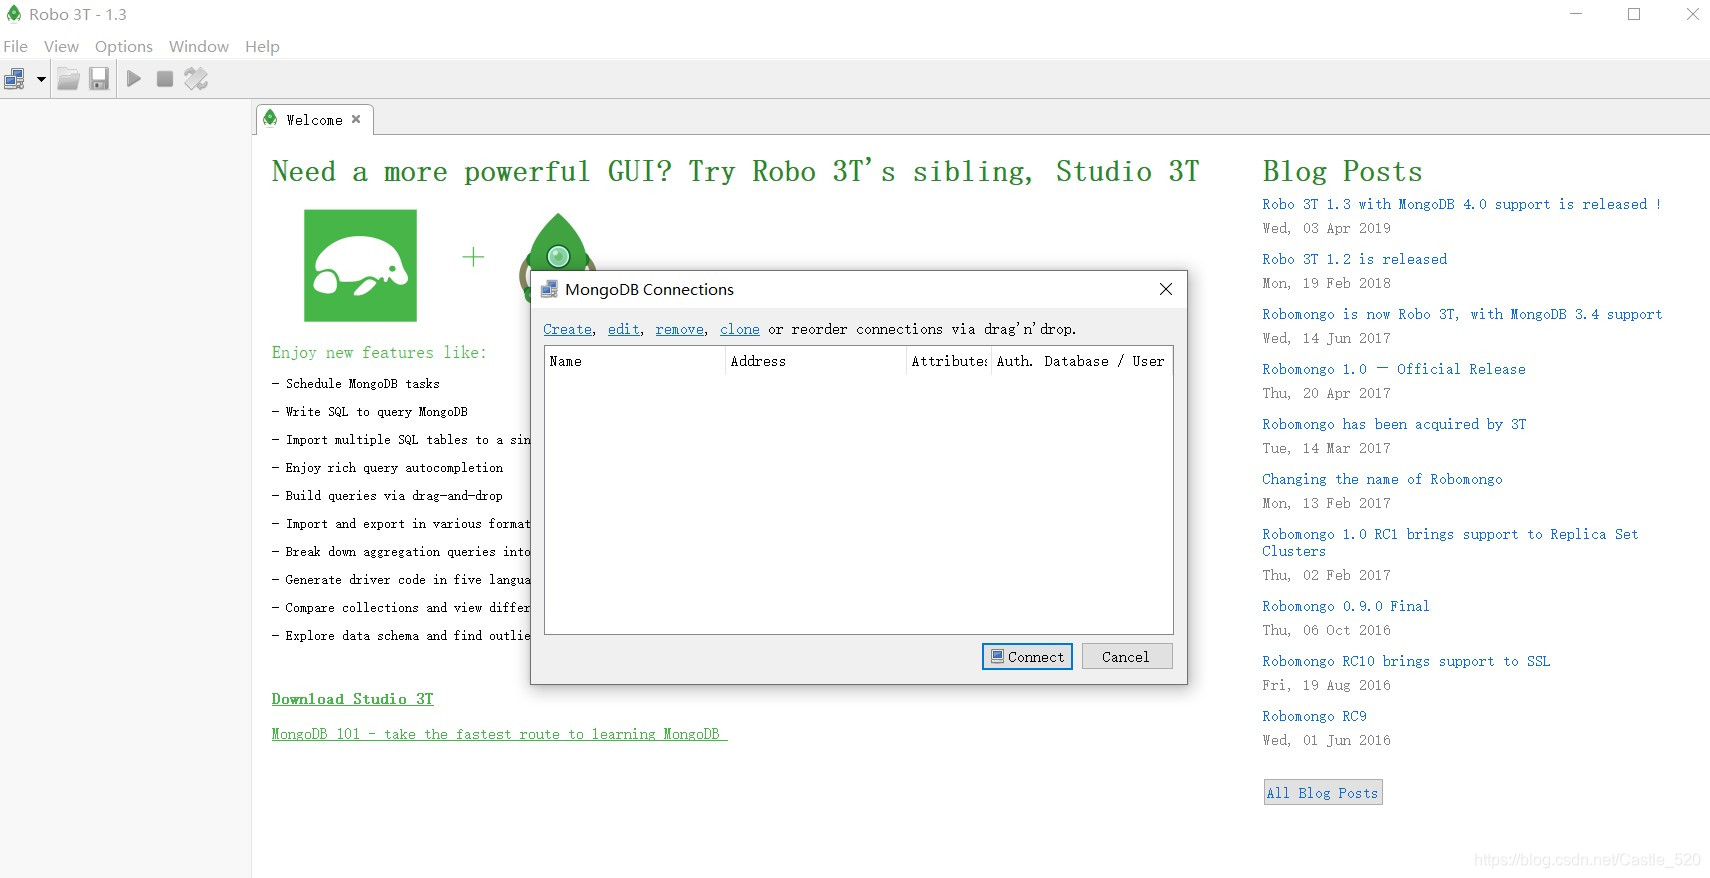
Task: Click the Address column header
Action: [x=815, y=361]
